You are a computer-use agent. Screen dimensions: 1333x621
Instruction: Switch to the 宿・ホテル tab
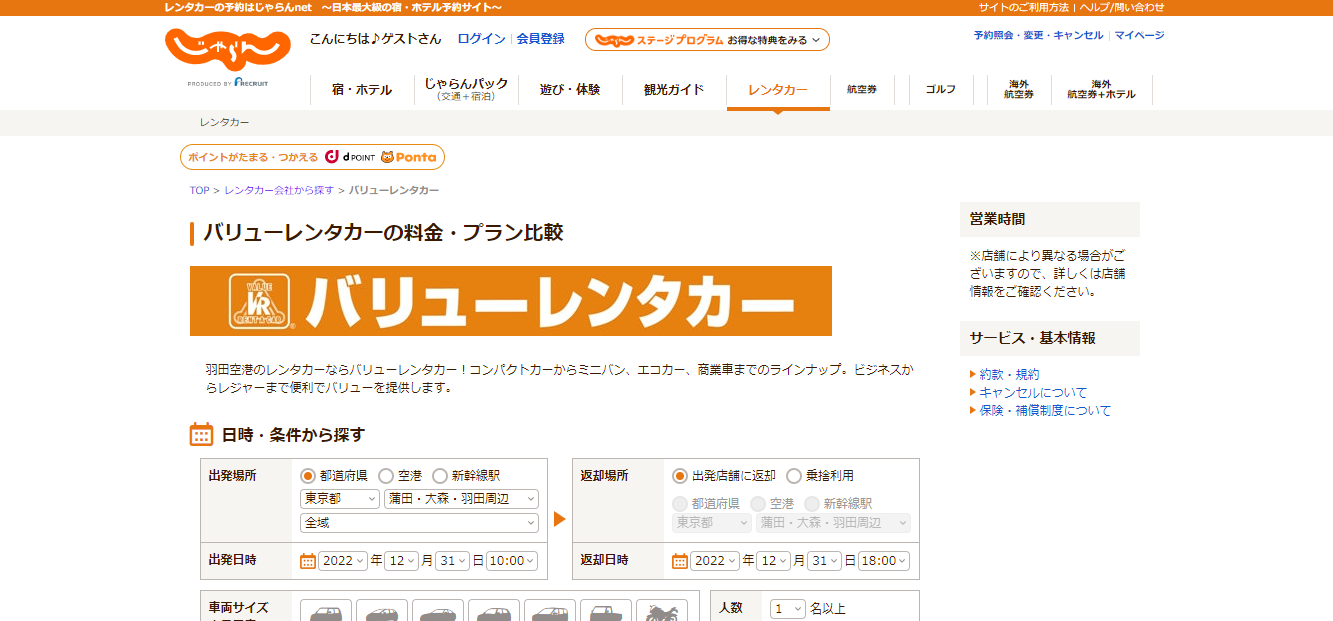tap(362, 90)
